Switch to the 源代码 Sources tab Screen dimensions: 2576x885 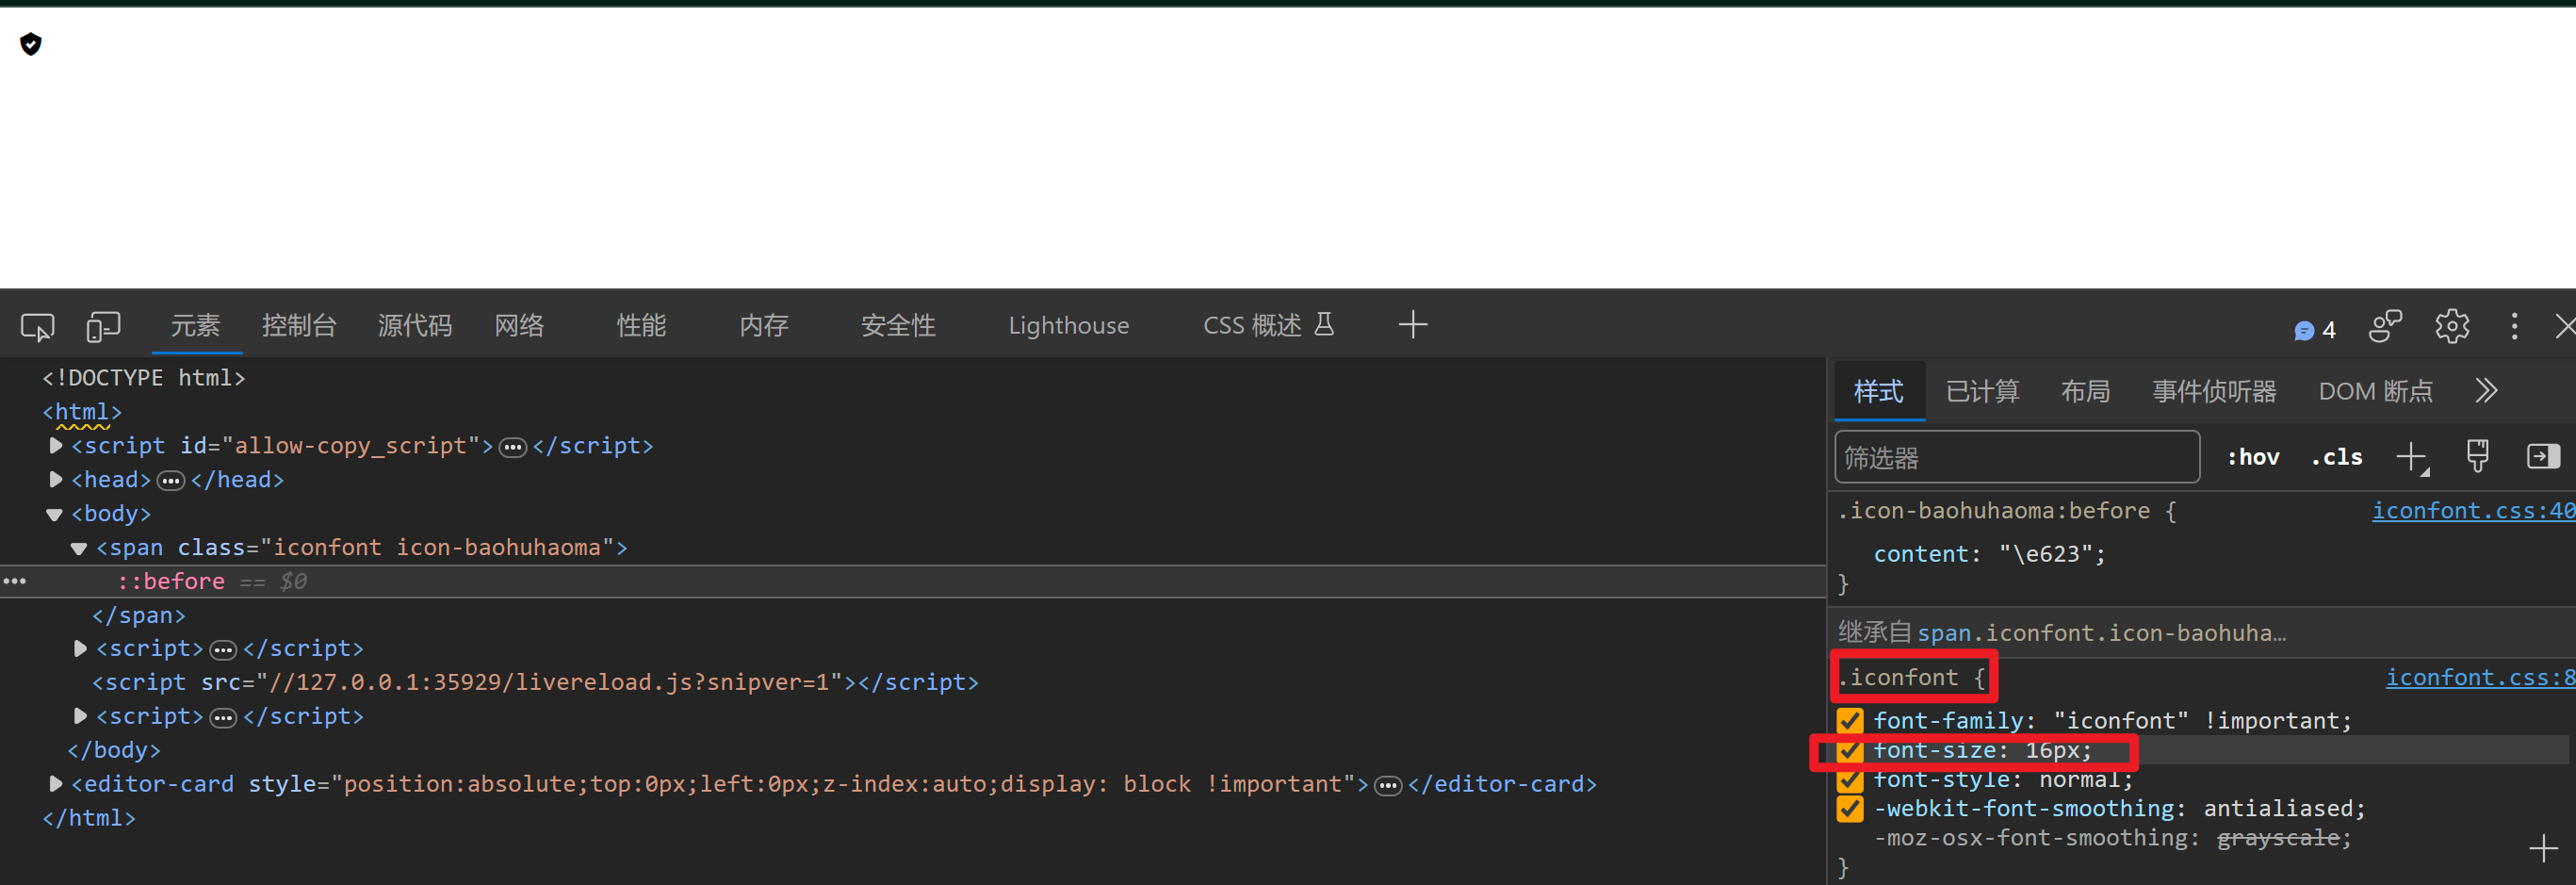click(x=415, y=326)
